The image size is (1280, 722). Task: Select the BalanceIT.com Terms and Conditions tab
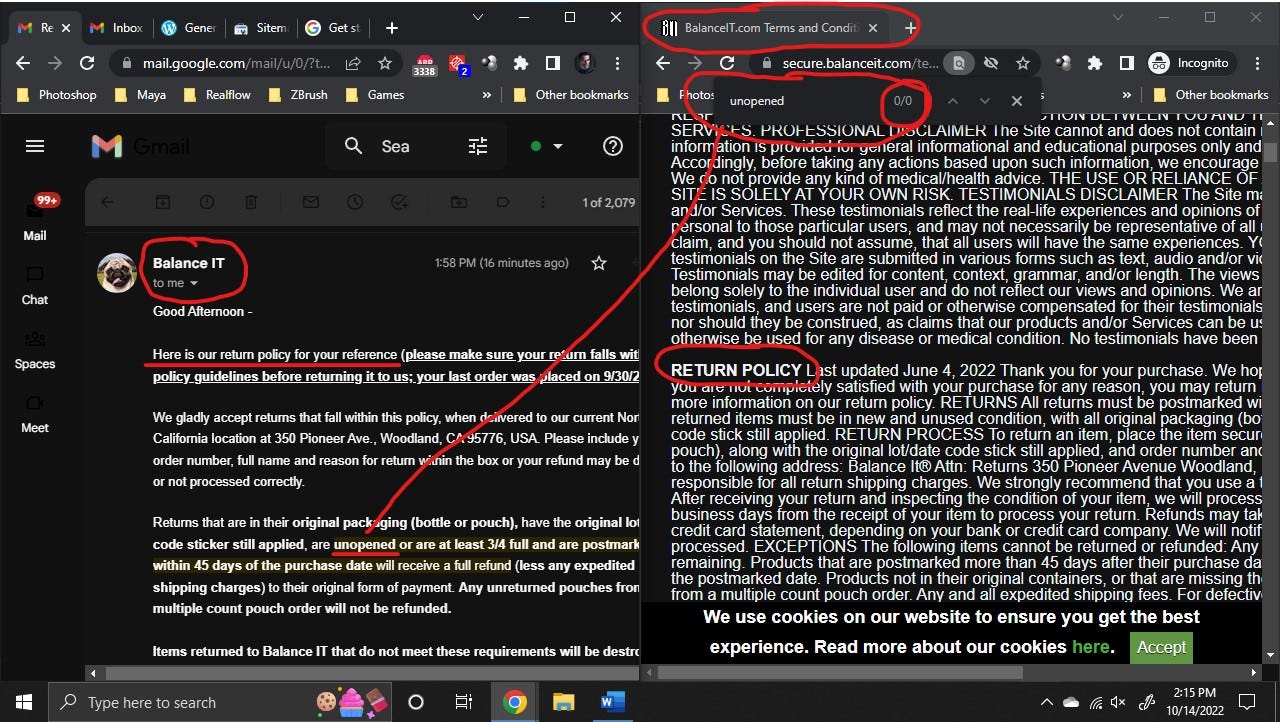click(770, 28)
